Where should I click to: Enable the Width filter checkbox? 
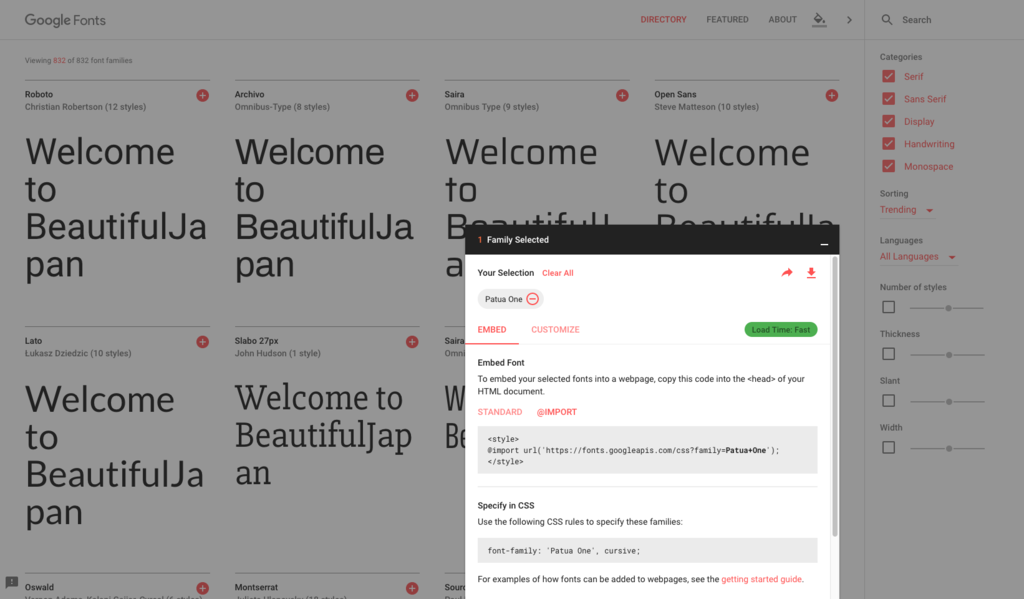coord(888,448)
